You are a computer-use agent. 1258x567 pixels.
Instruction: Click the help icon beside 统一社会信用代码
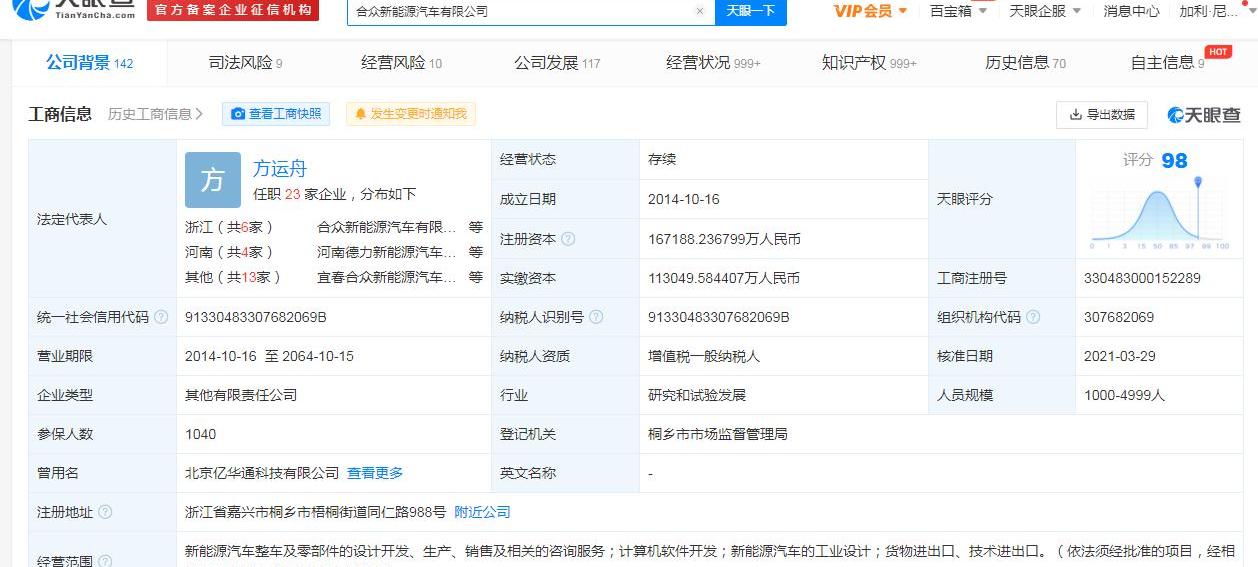161,317
